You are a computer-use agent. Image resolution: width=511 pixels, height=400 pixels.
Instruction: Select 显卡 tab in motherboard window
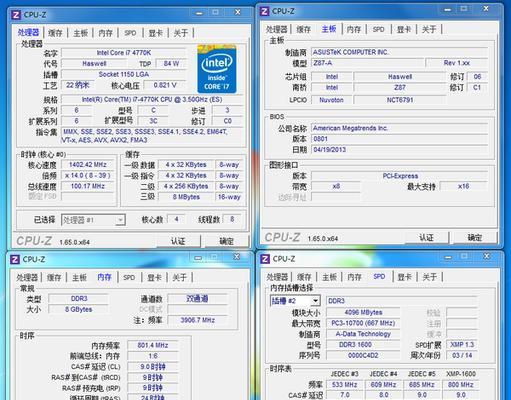tap(404, 29)
